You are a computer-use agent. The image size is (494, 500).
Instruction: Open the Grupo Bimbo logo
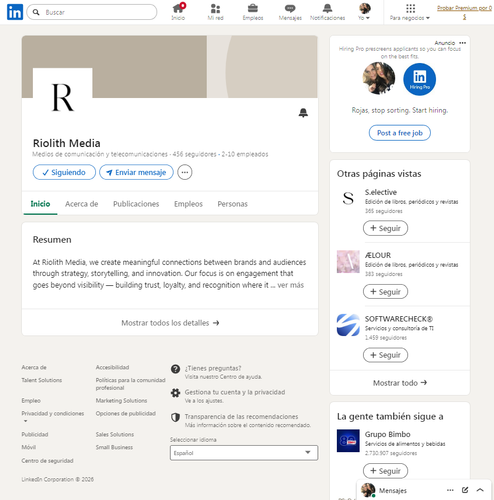click(x=348, y=441)
